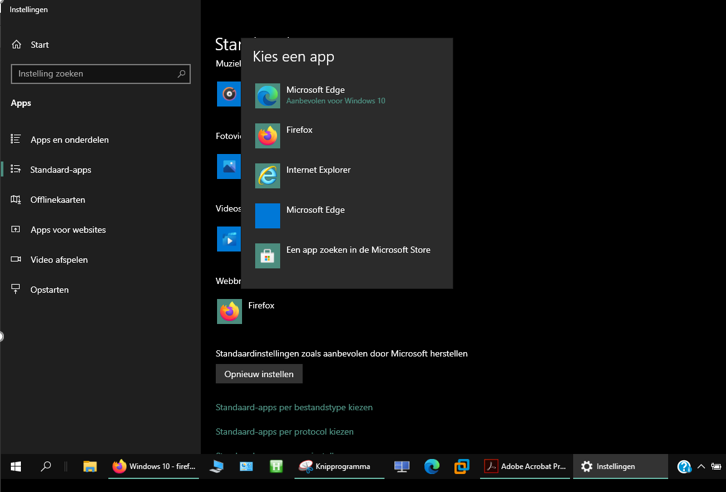Viewport: 726px width, 492px height.
Task: Select Firefox in the app chooser list
Action: click(x=299, y=134)
